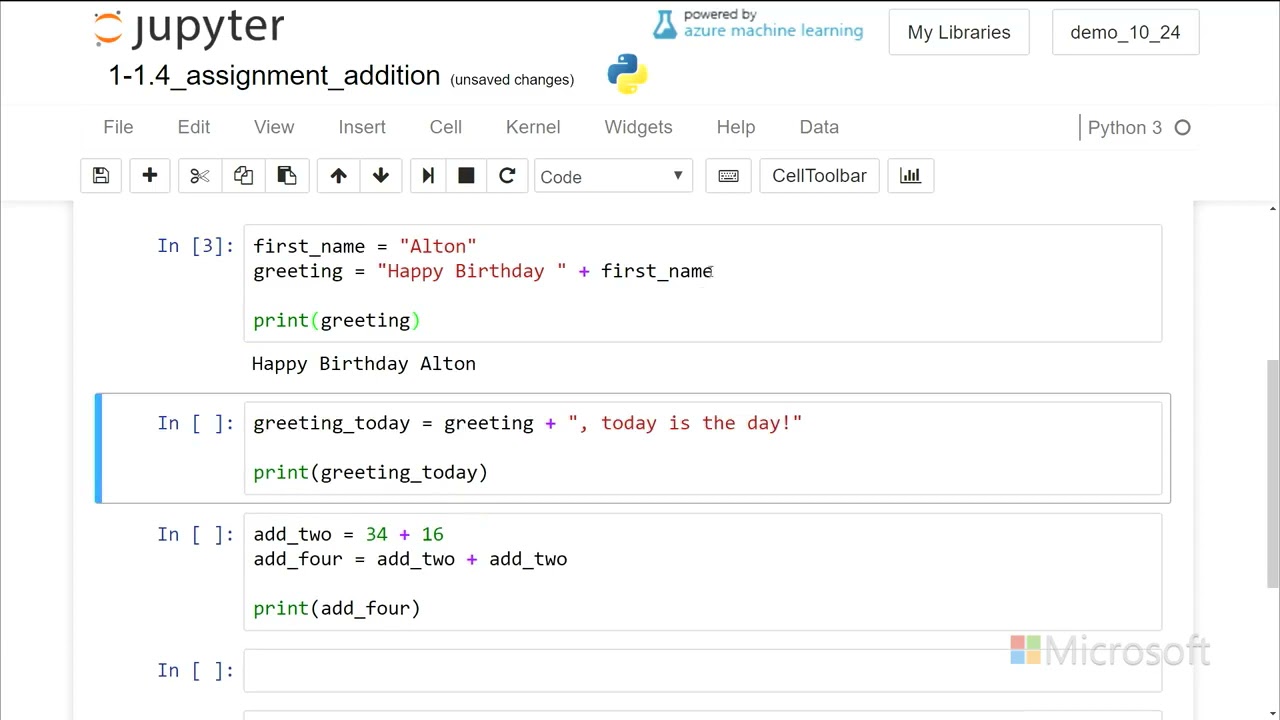Open the Edit menu

pos(194,127)
